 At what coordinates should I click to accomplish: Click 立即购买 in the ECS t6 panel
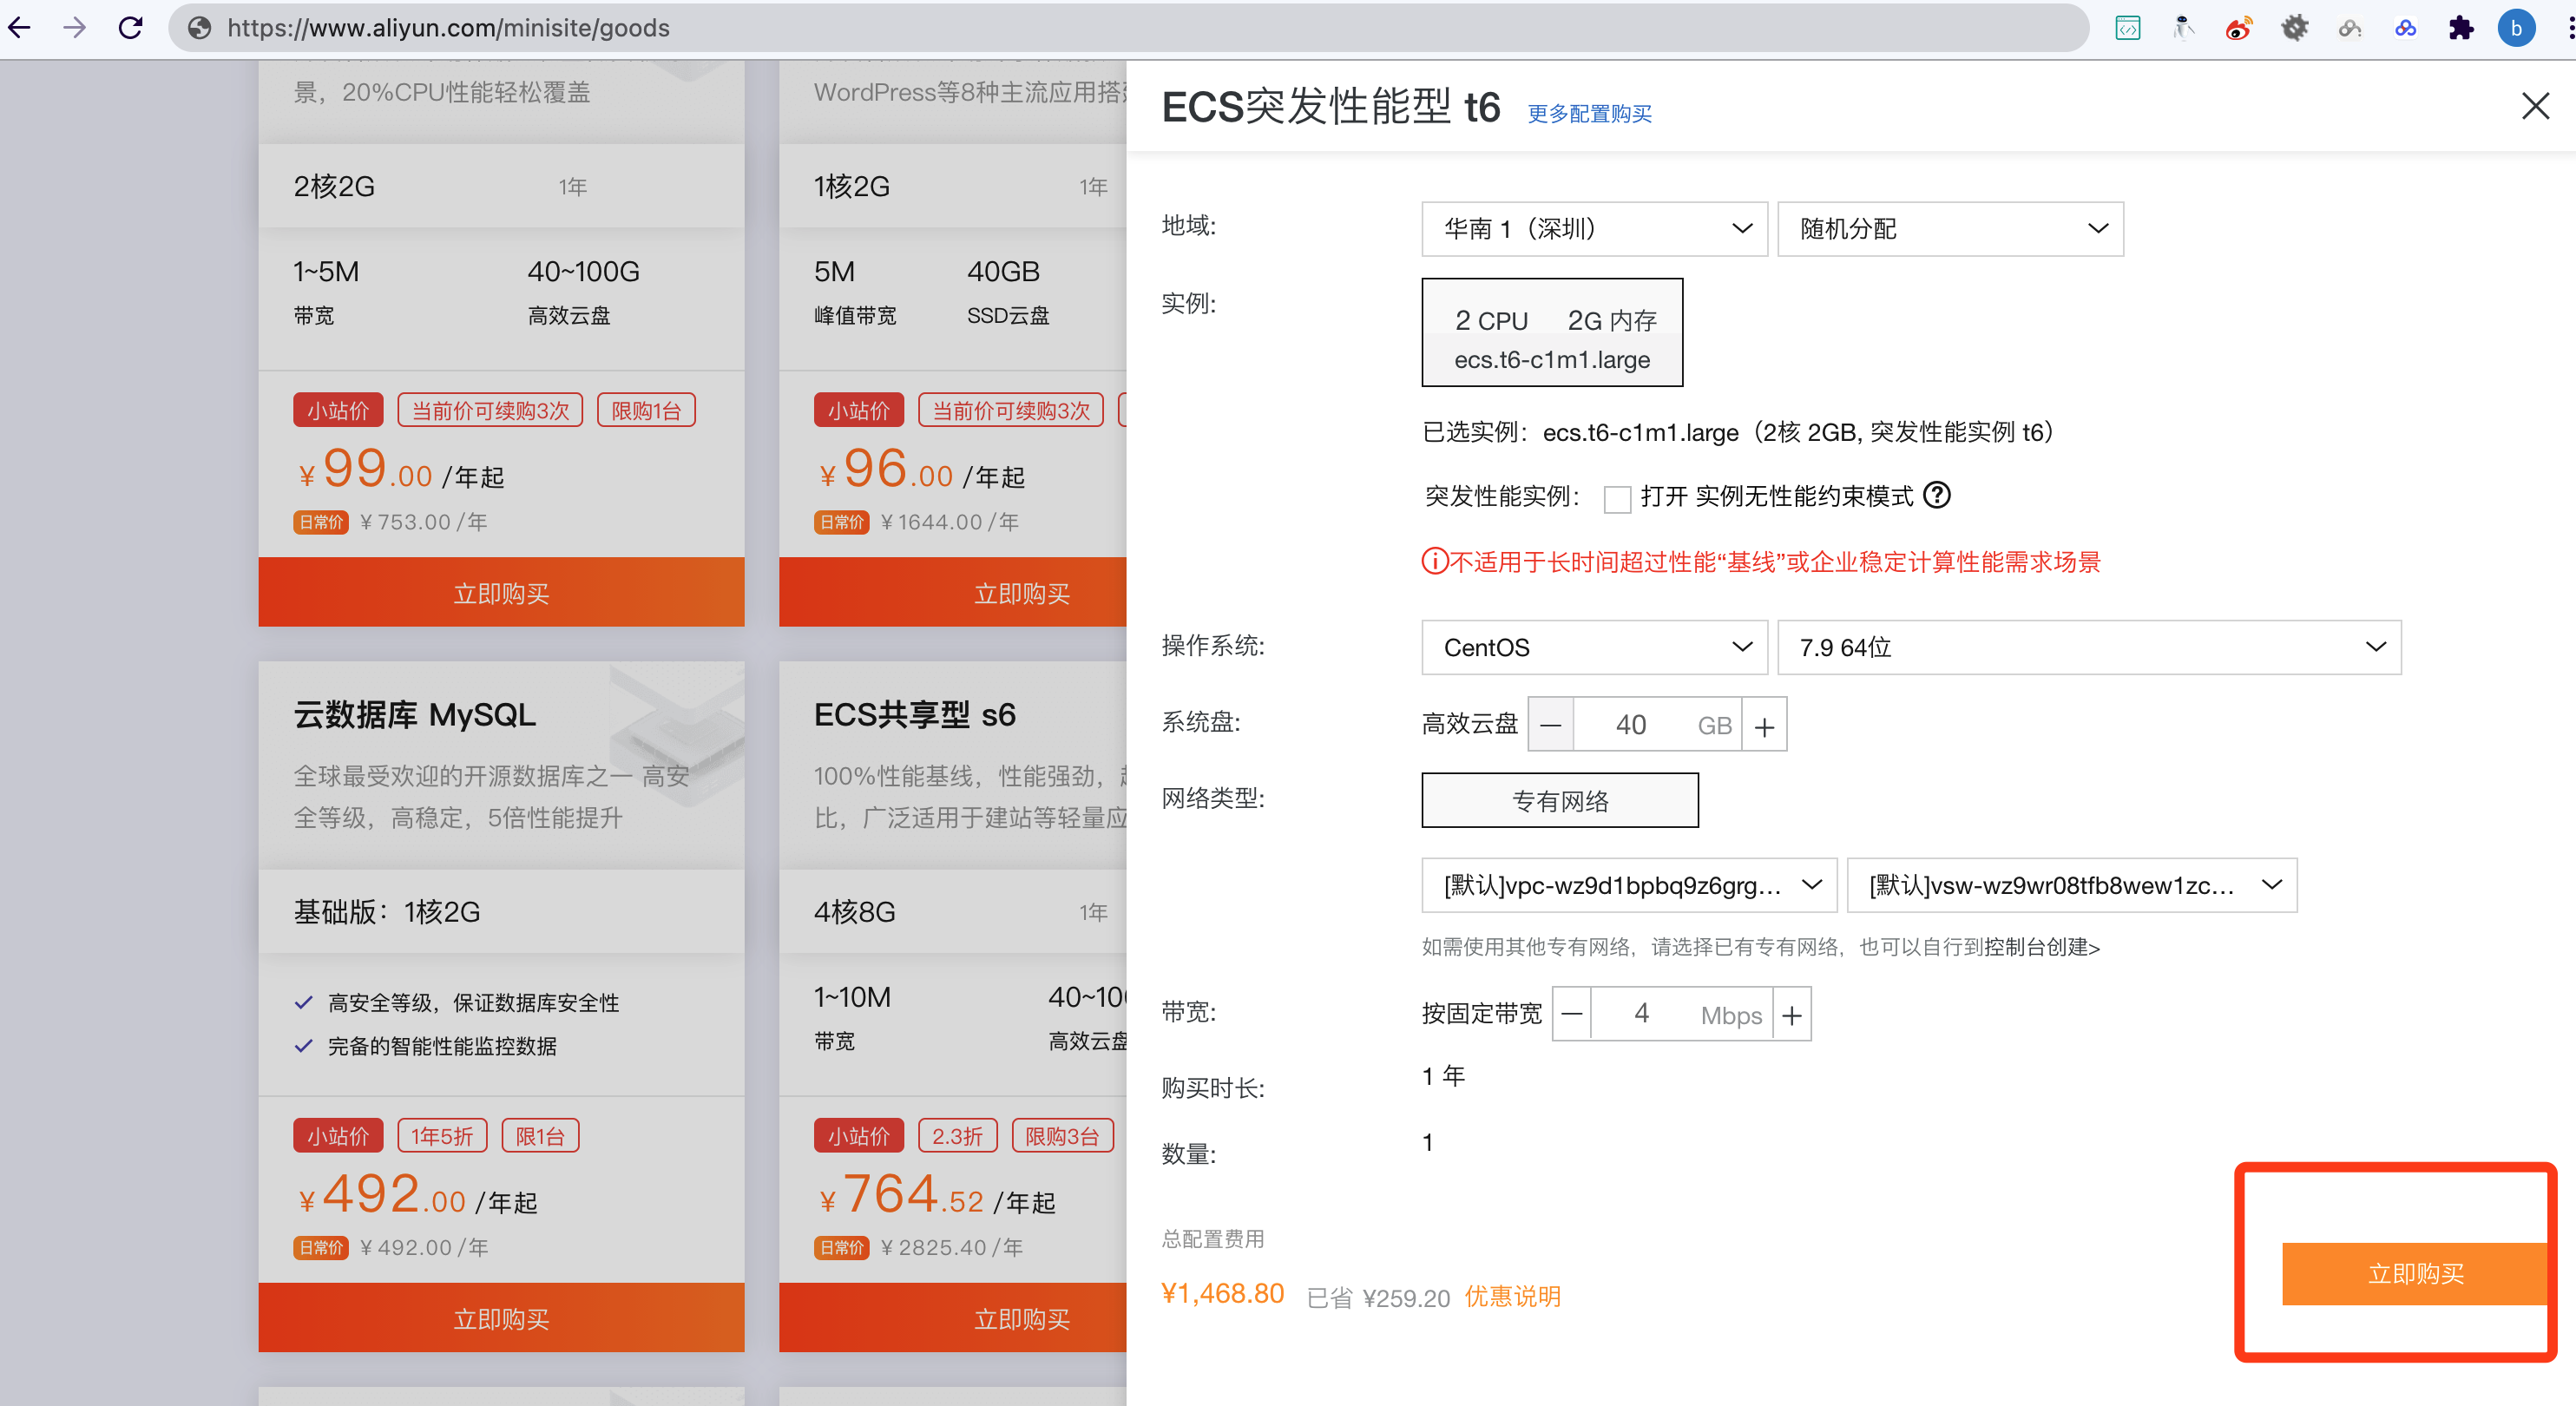(2414, 1273)
